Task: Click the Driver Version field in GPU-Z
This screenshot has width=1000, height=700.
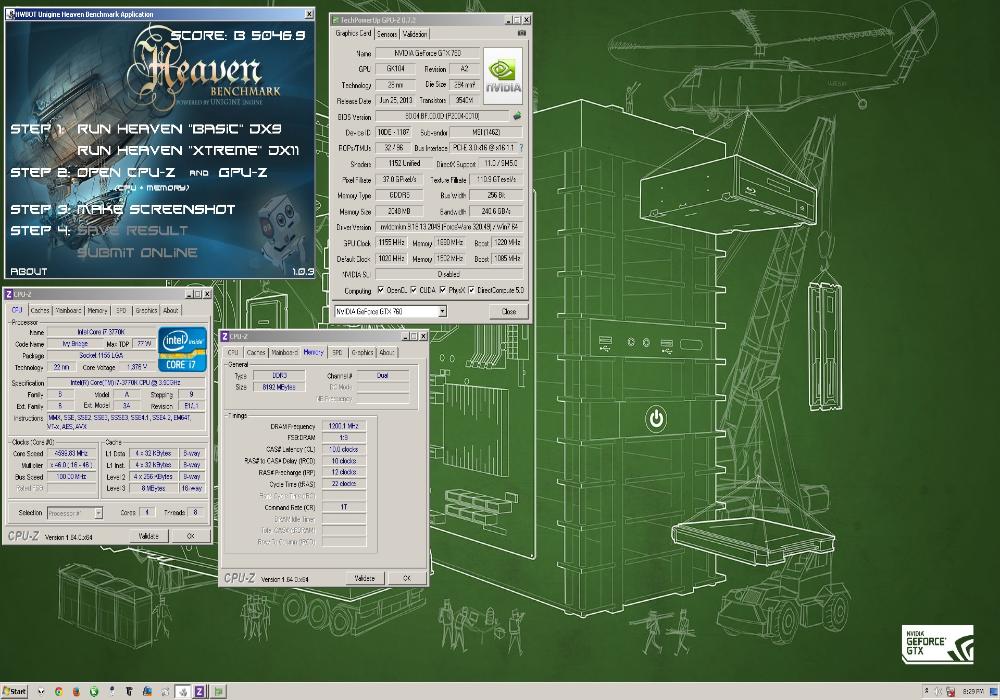Action: (449, 226)
